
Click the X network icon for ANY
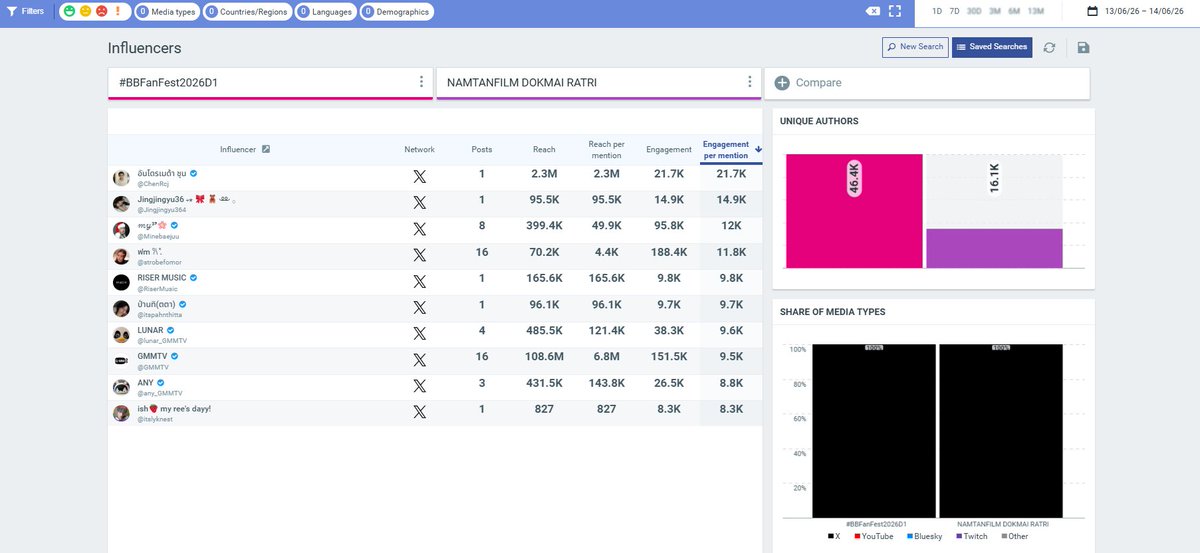[x=419, y=386]
